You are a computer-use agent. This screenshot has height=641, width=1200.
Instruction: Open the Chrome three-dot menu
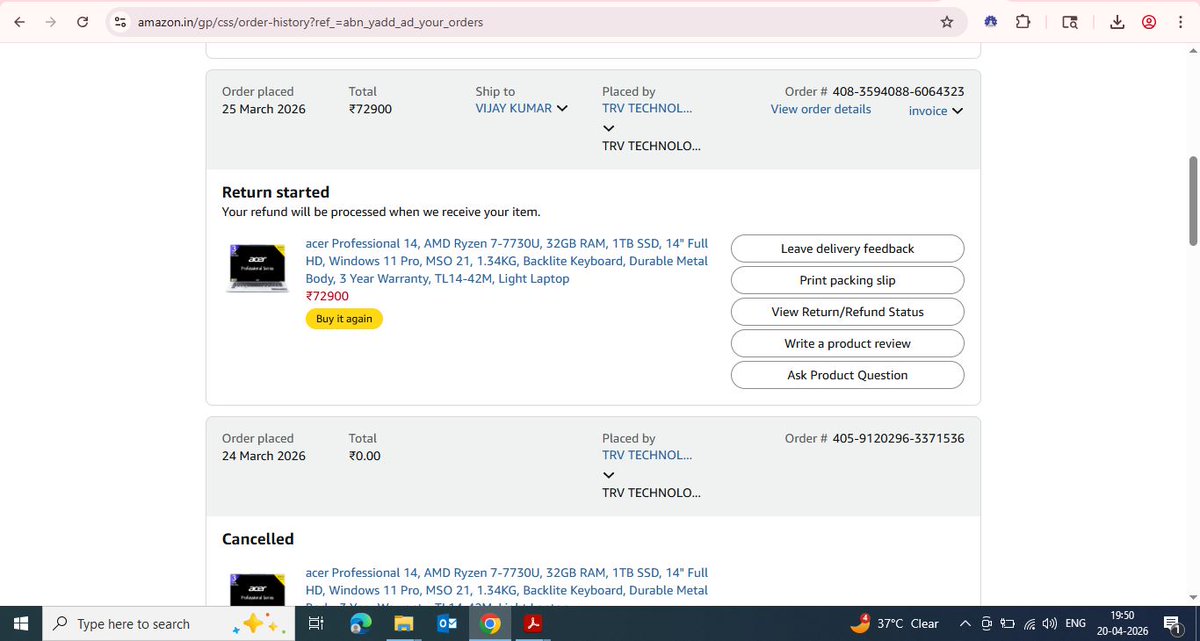(1181, 21)
